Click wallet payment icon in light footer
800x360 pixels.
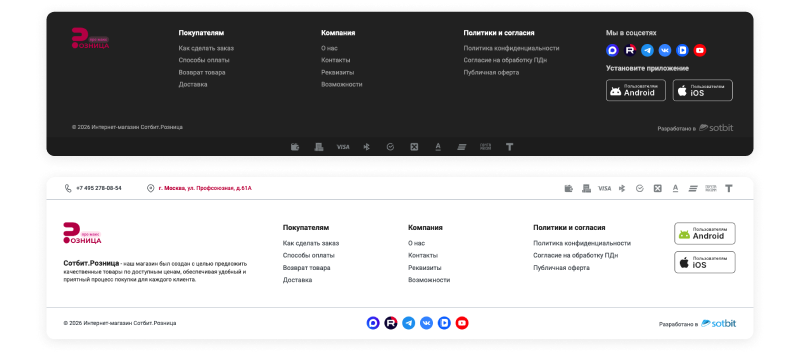point(569,189)
